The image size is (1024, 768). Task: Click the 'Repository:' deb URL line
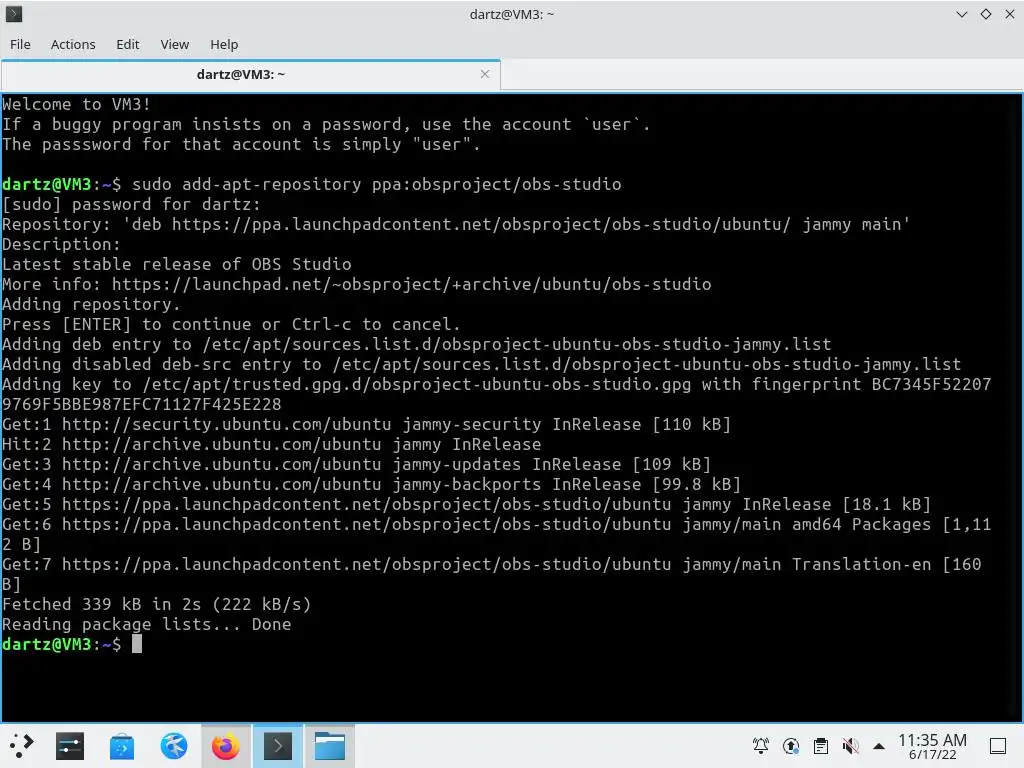coord(456,225)
